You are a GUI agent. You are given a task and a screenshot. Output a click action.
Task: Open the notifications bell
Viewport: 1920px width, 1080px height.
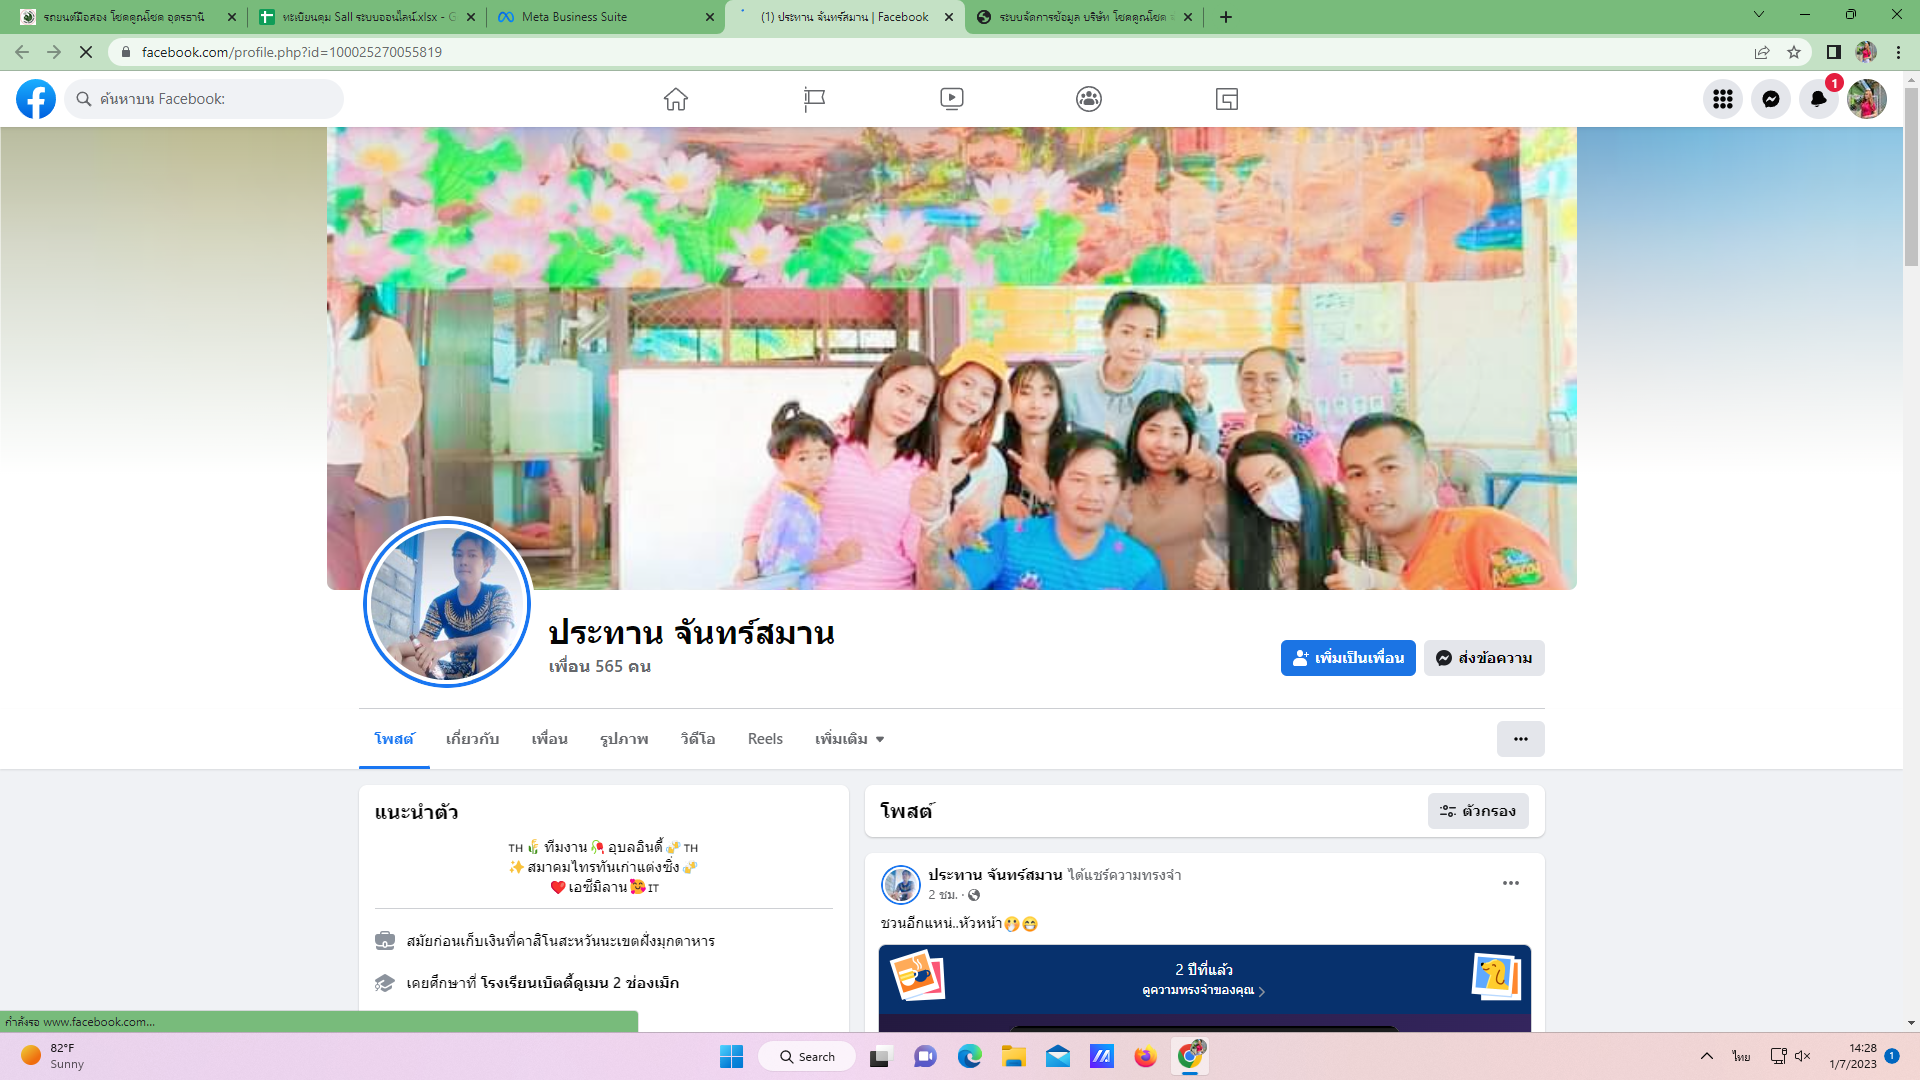click(x=1818, y=99)
